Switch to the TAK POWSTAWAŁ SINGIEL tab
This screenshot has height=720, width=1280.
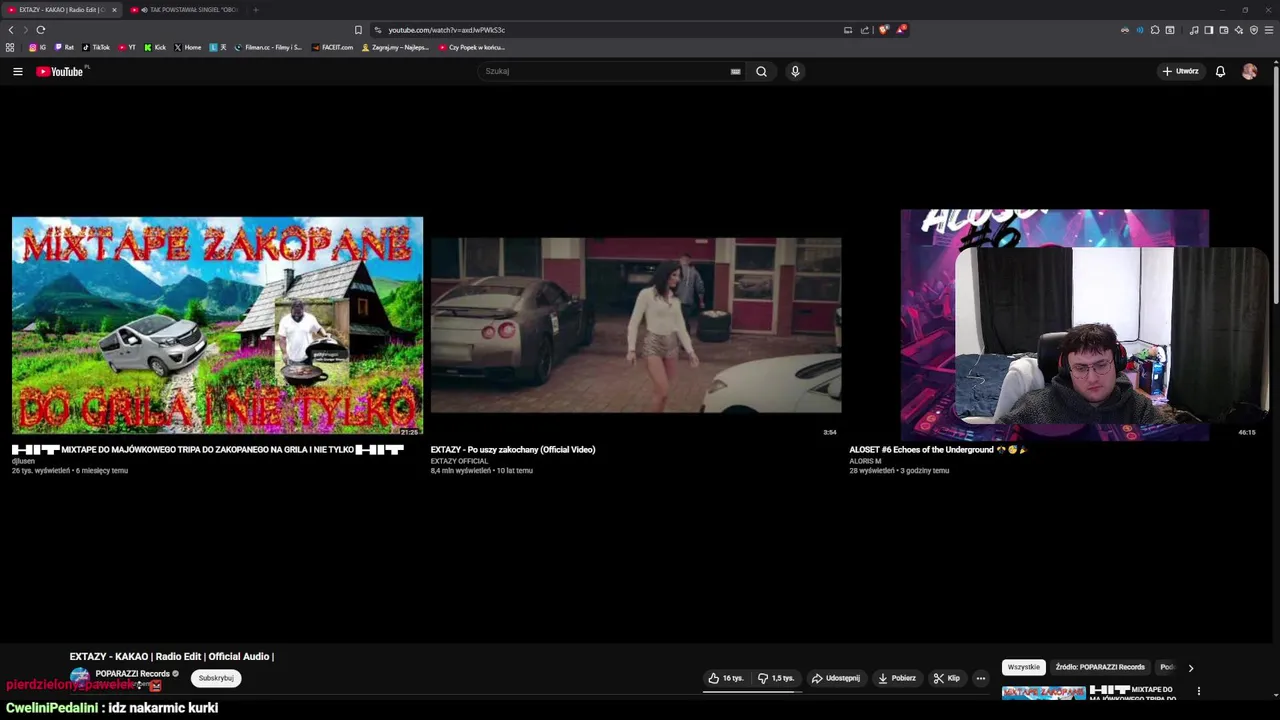point(185,10)
